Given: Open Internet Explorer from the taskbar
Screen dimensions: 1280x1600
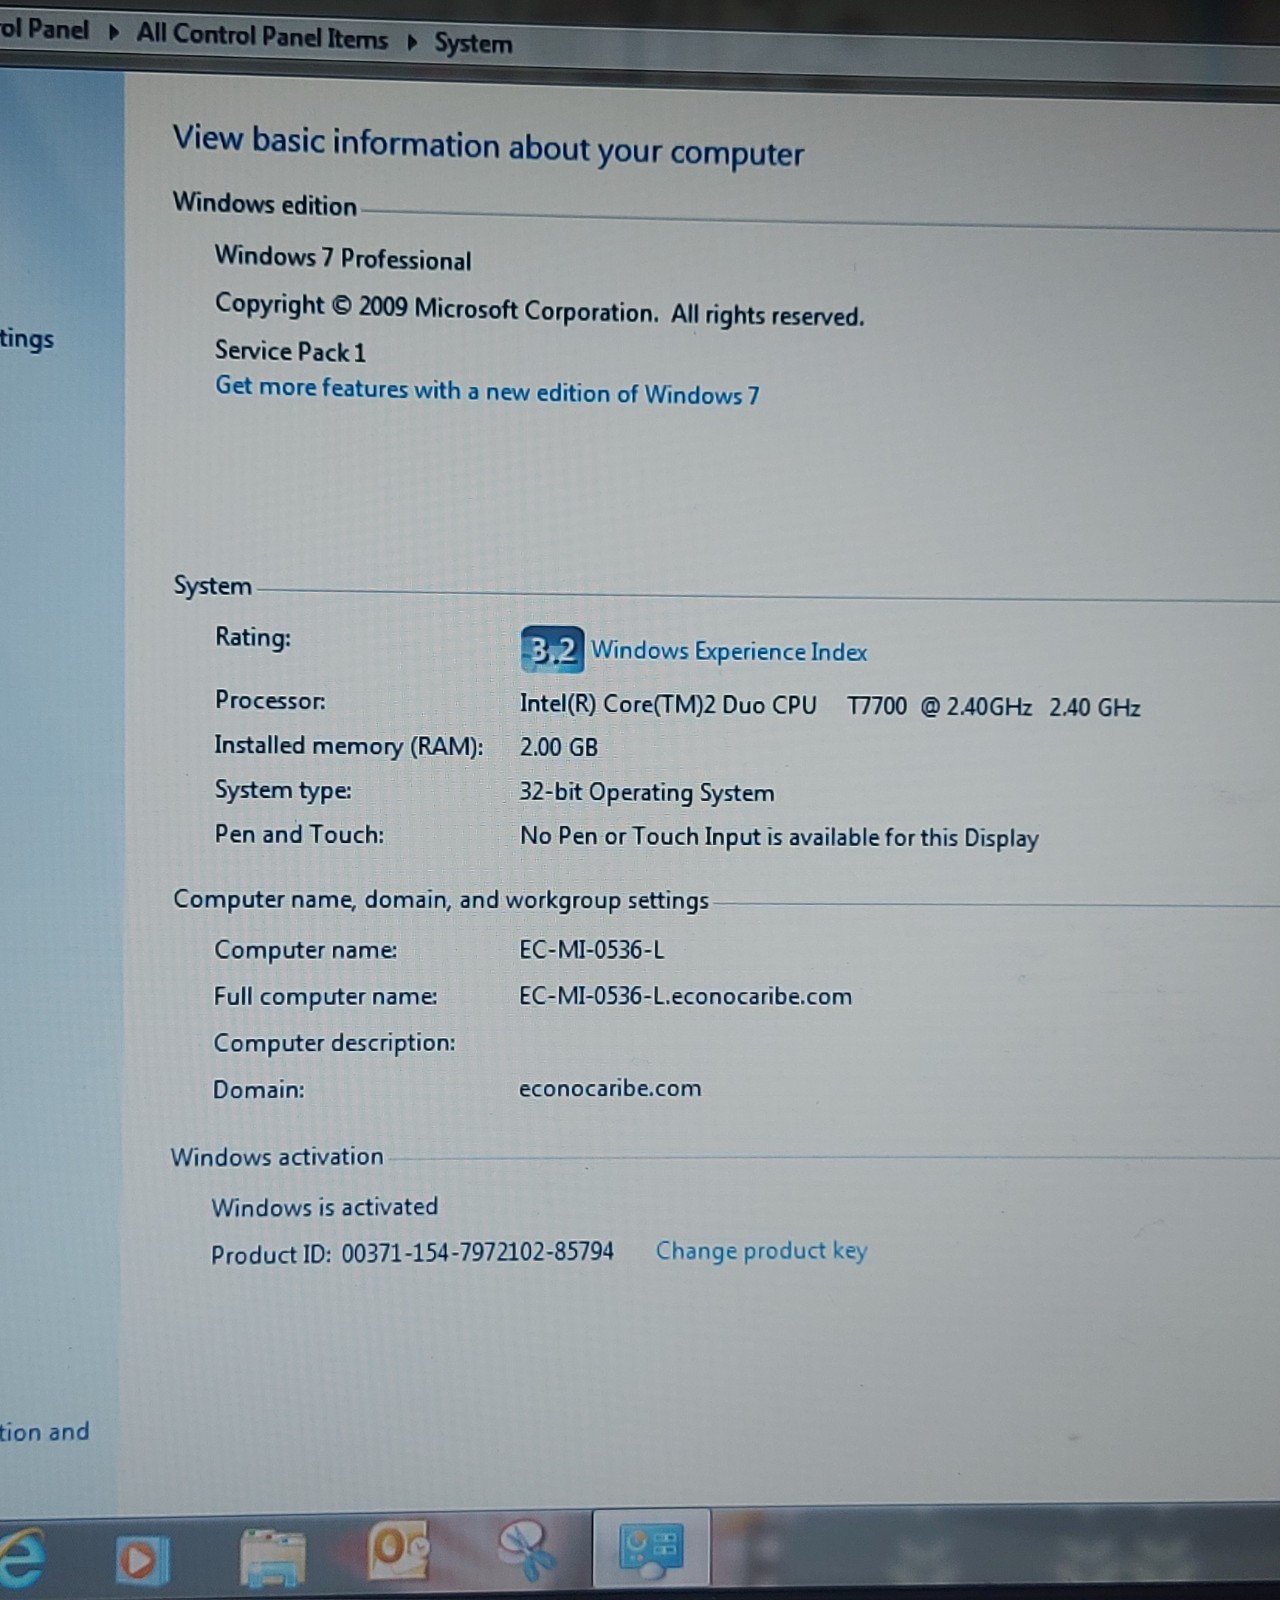Looking at the screenshot, I should coord(22,1557).
